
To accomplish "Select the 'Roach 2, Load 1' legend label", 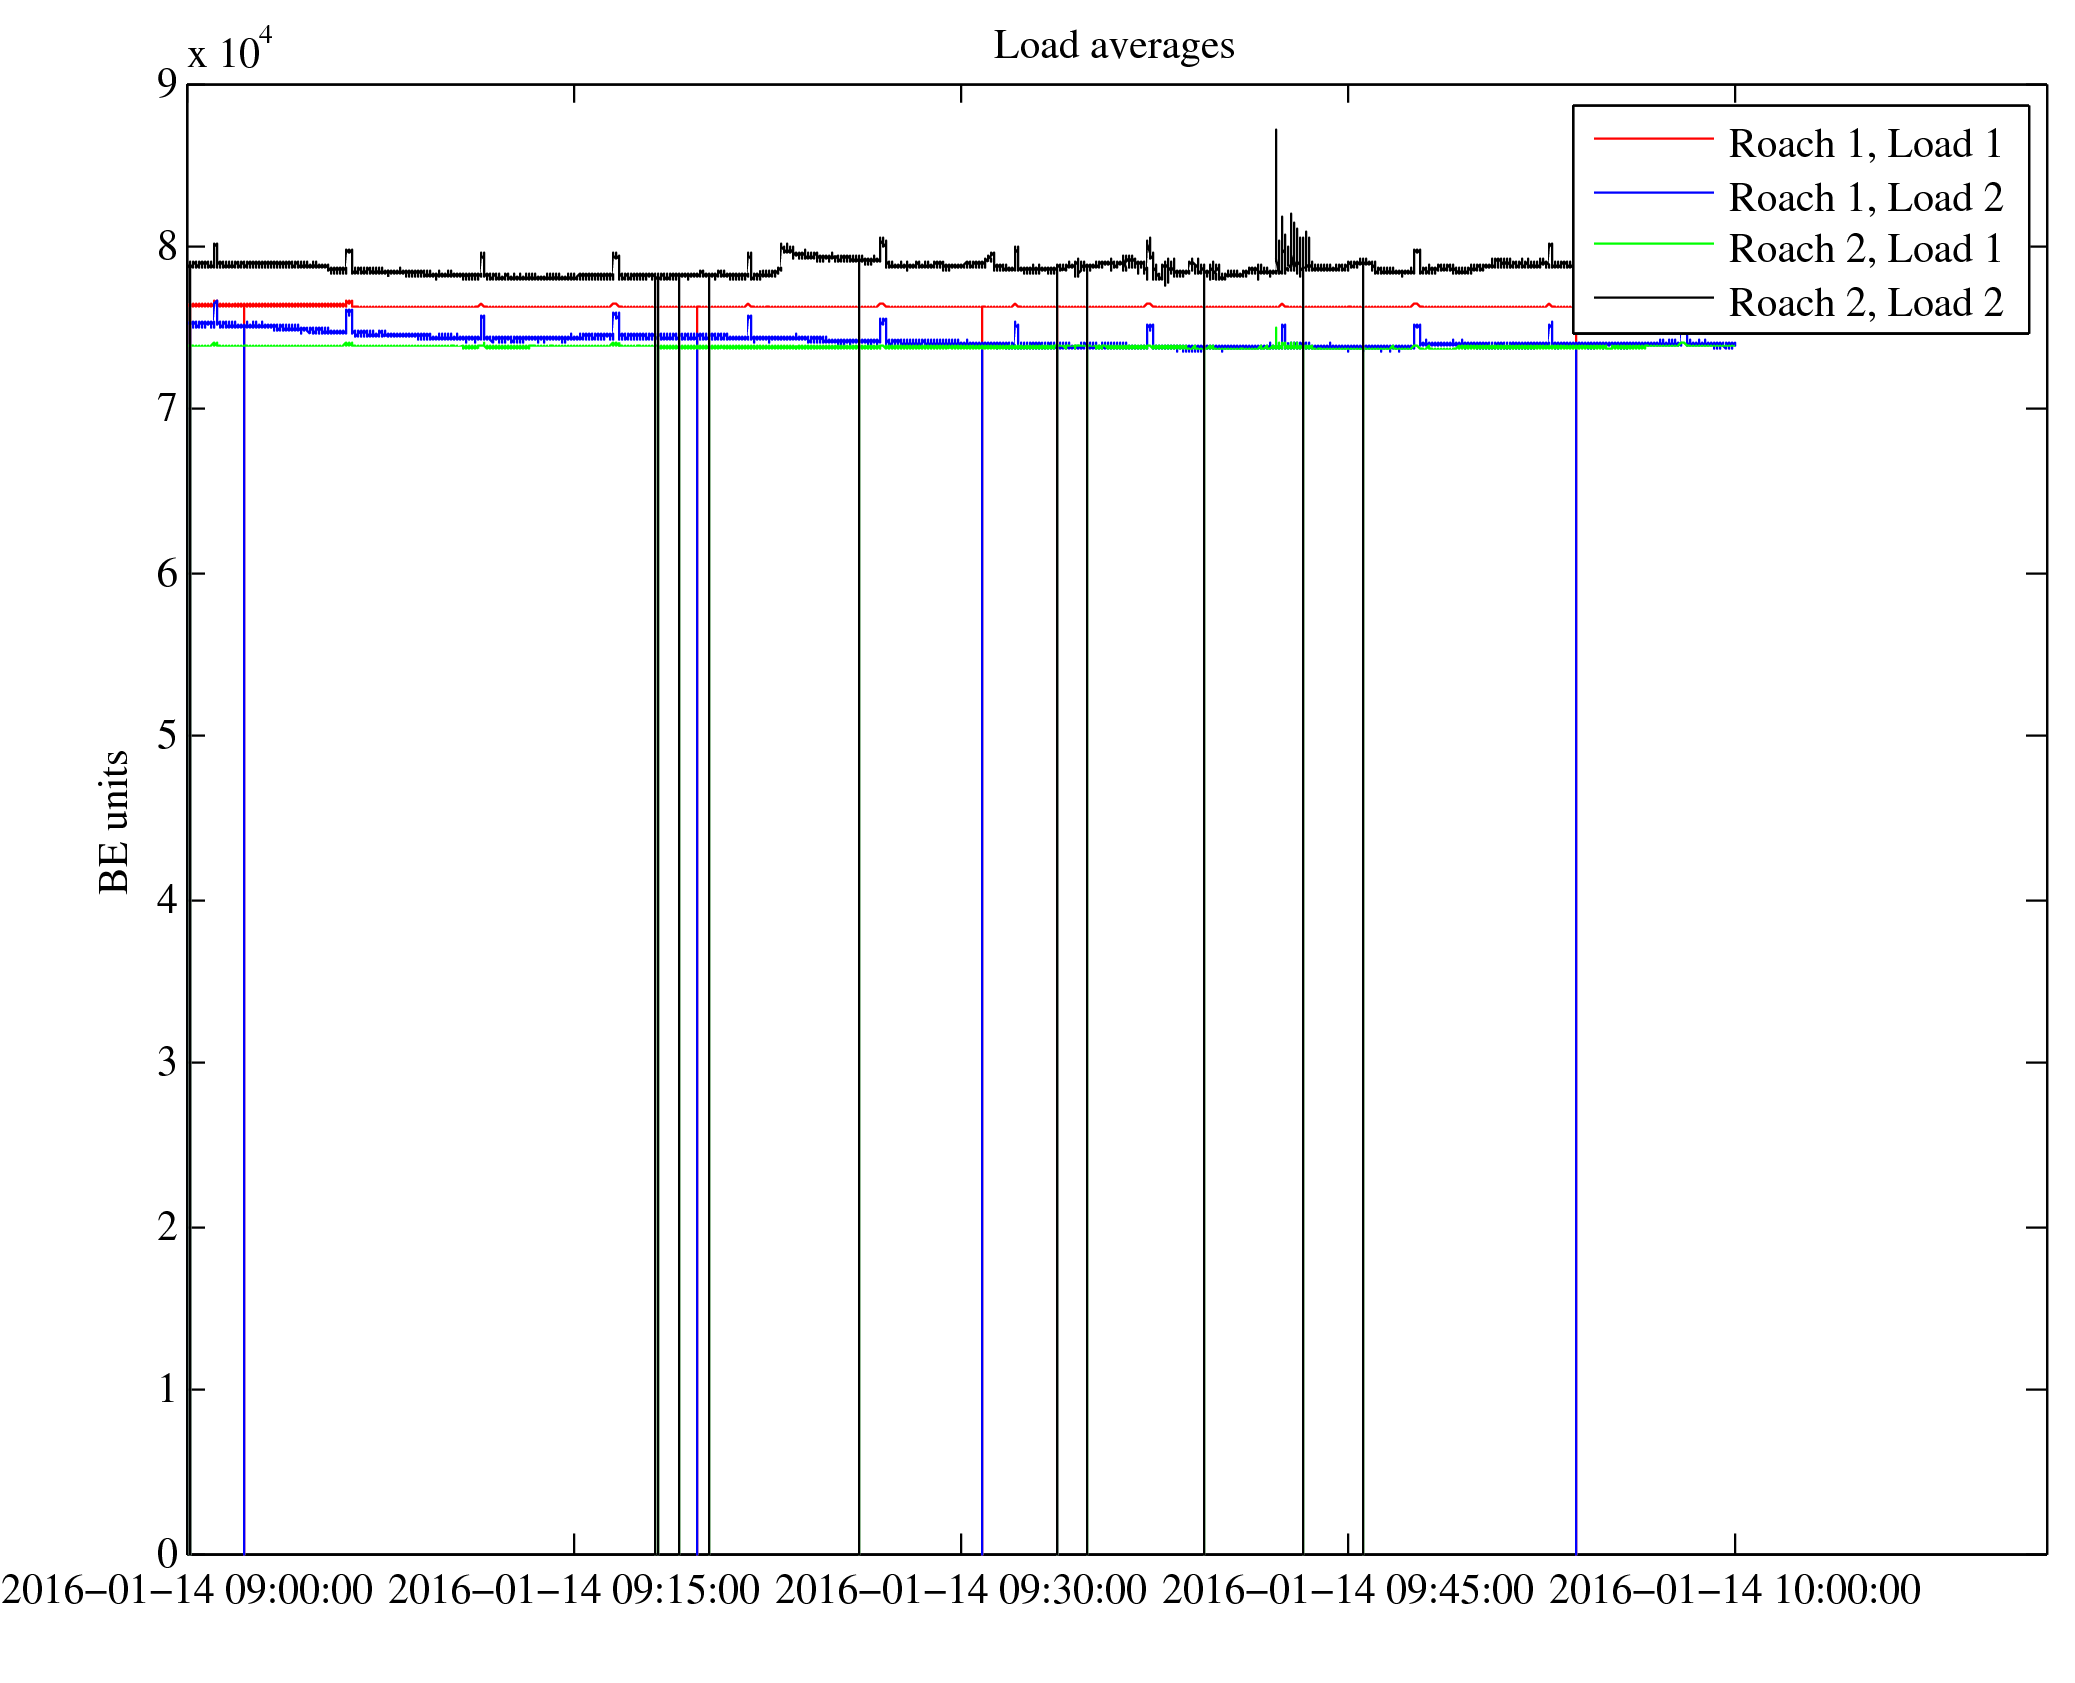I will (x=1865, y=249).
